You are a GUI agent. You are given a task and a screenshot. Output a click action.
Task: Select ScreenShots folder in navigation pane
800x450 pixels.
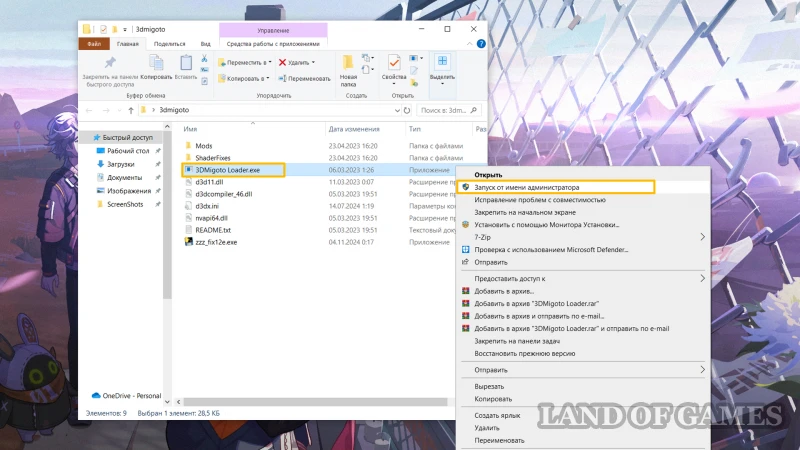click(125, 204)
